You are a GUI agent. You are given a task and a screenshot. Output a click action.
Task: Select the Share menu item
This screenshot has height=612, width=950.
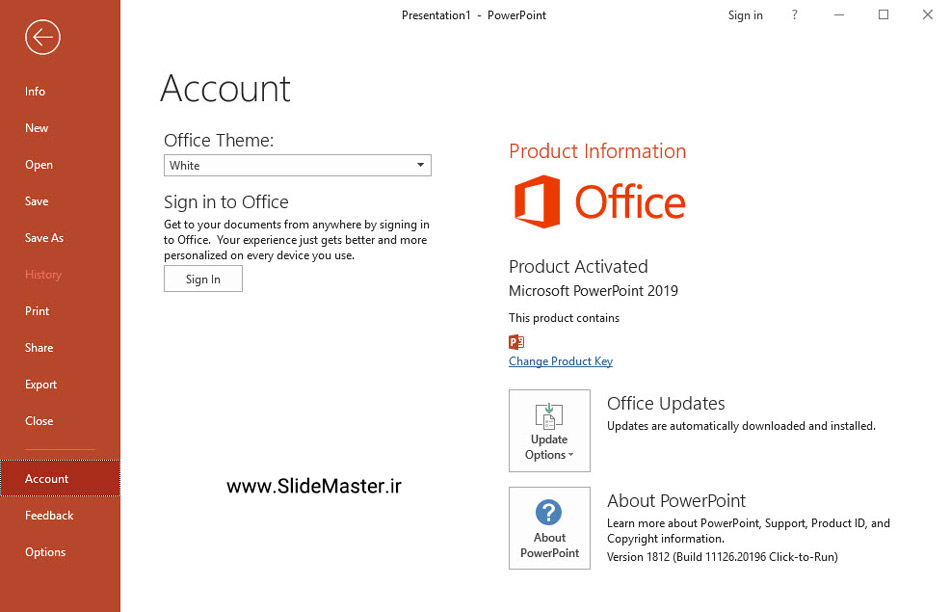(39, 348)
